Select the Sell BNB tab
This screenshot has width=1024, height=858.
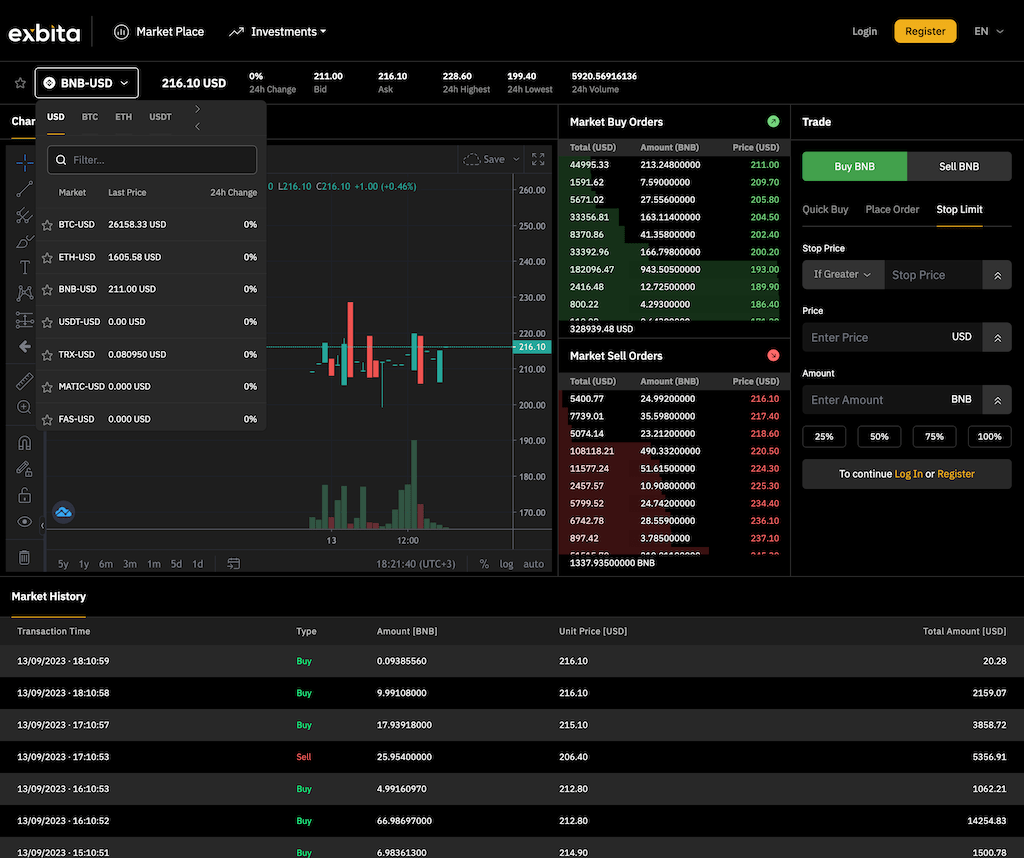(x=959, y=167)
